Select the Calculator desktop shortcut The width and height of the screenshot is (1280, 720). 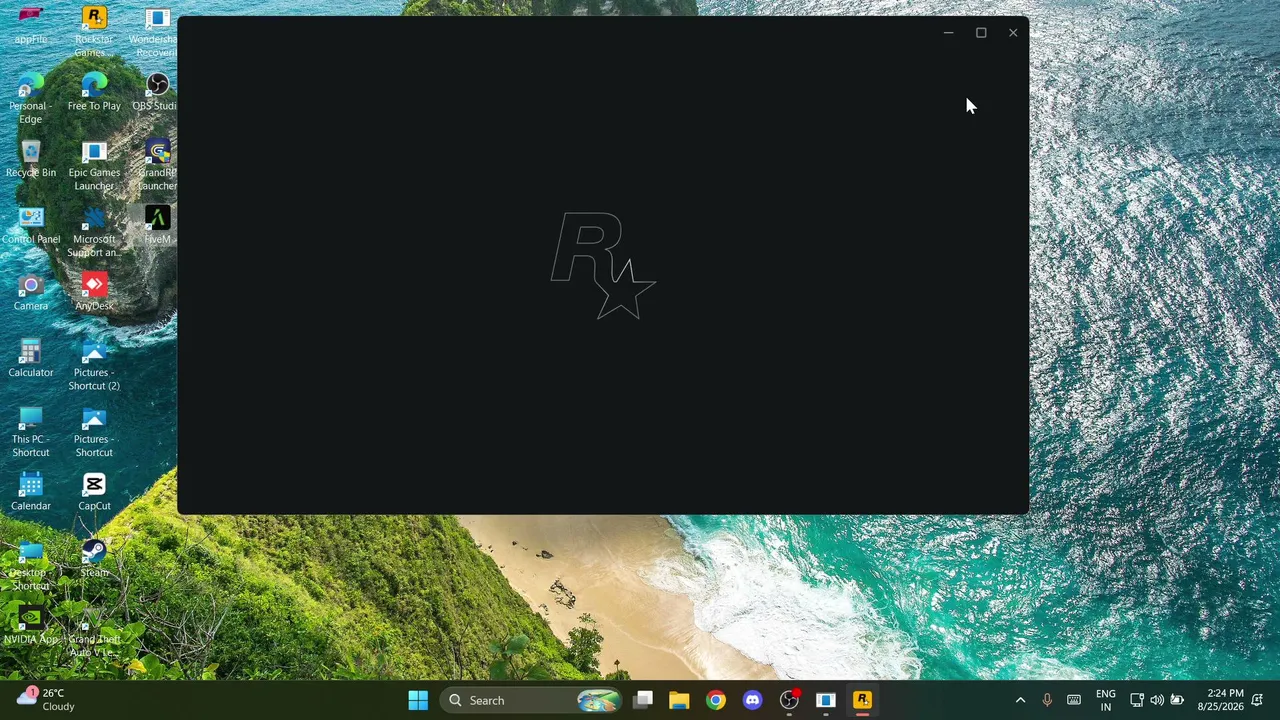coord(31,358)
